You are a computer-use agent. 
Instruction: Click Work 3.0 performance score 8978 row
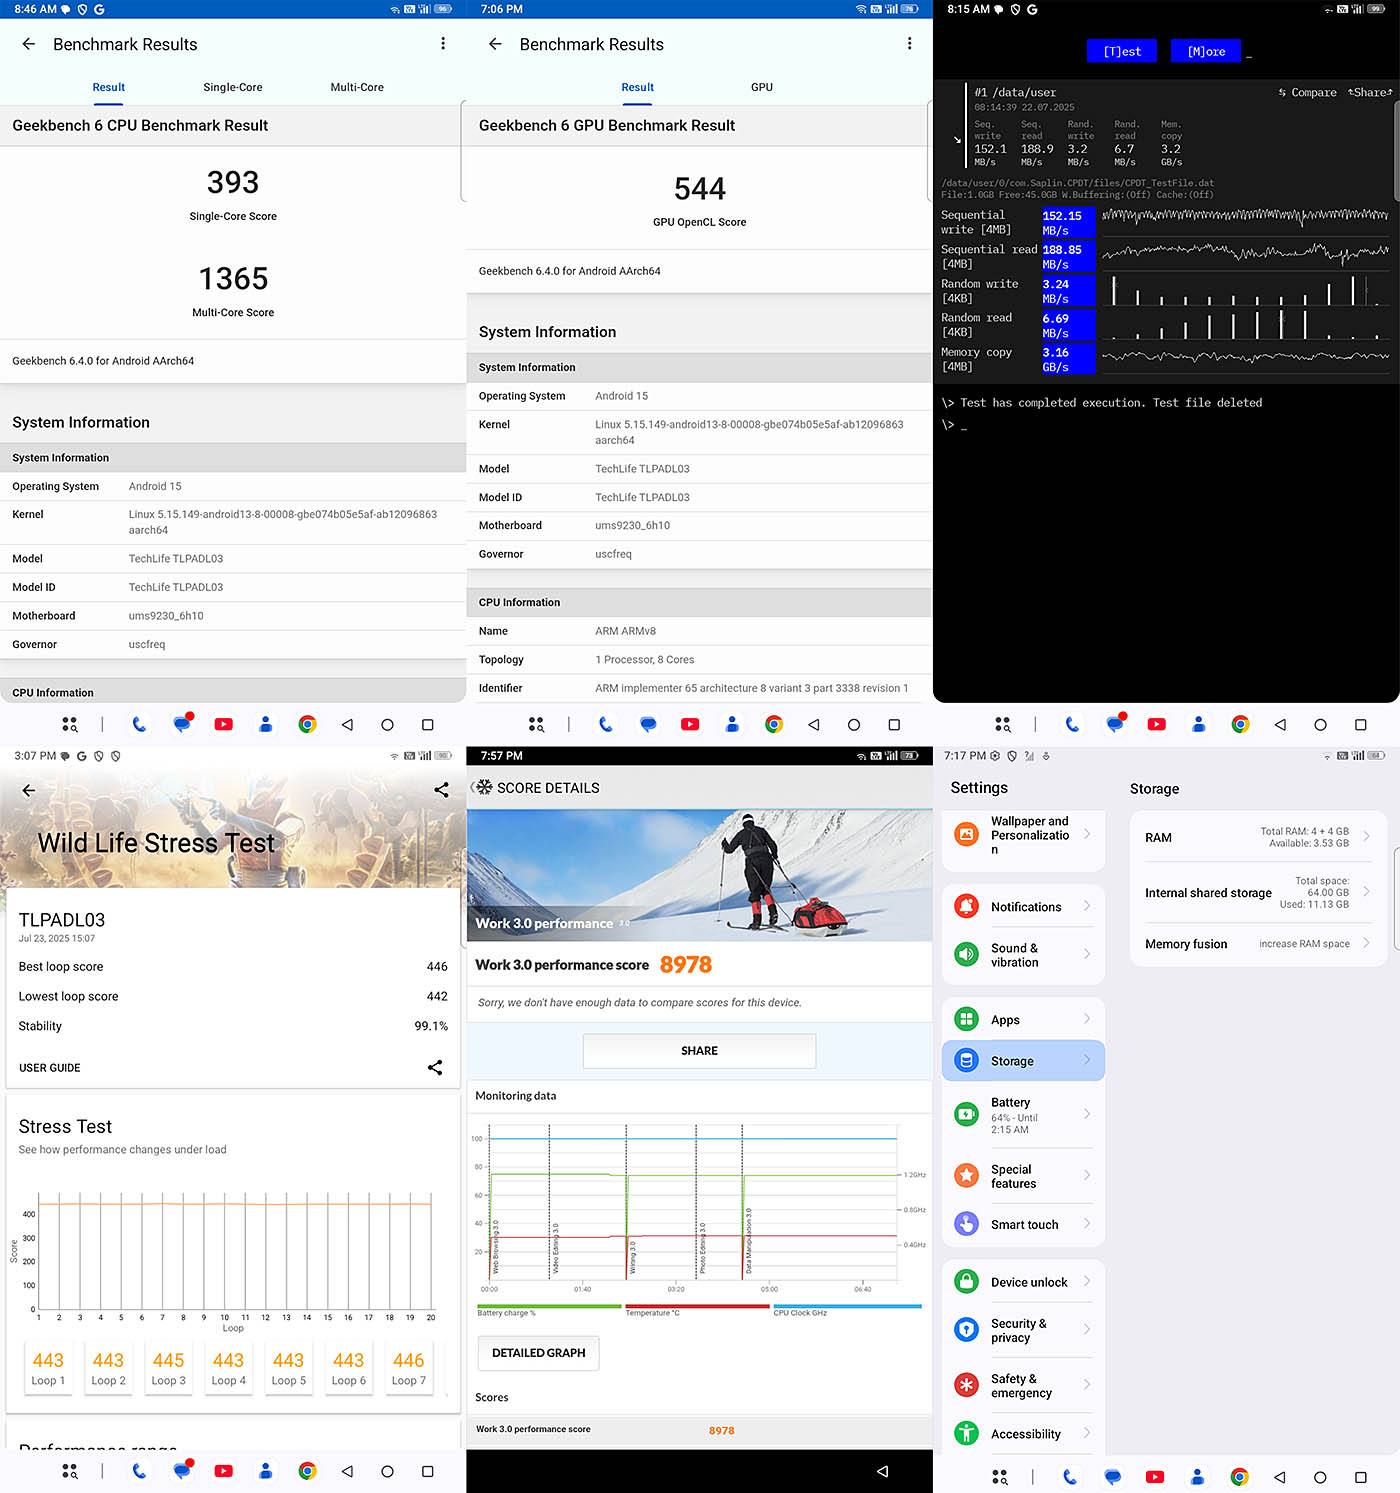699,1430
